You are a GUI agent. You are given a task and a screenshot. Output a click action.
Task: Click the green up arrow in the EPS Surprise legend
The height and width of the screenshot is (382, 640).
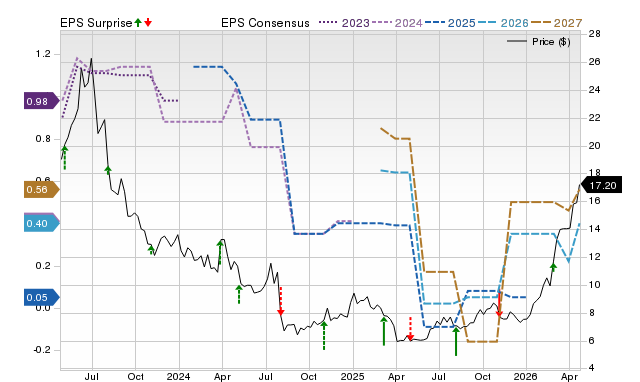pos(138,23)
